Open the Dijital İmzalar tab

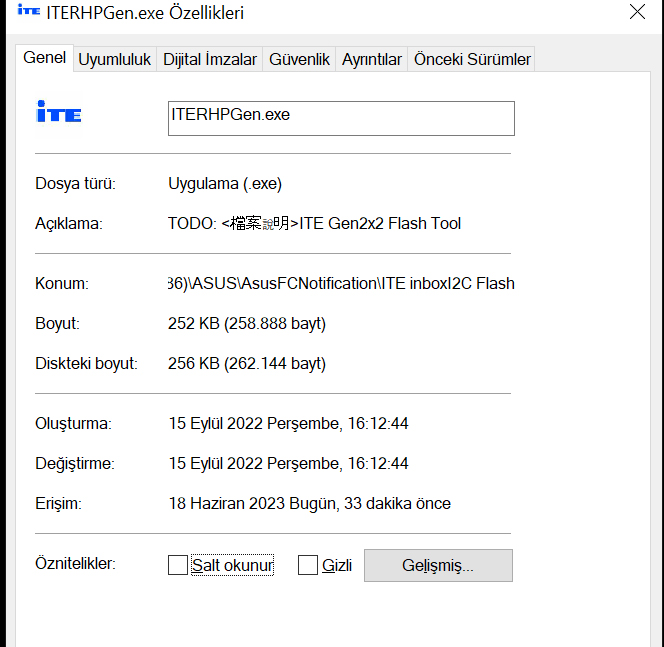(x=210, y=59)
